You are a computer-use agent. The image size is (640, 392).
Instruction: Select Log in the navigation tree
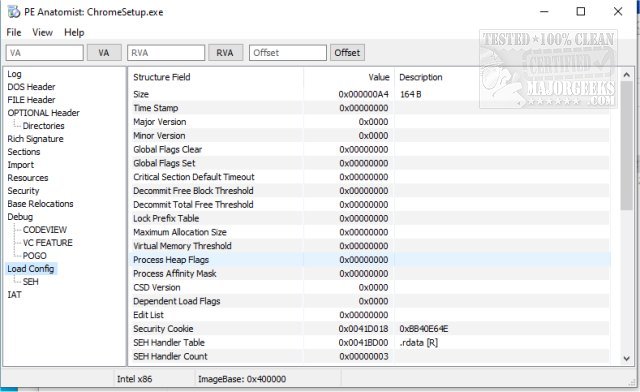(14, 74)
